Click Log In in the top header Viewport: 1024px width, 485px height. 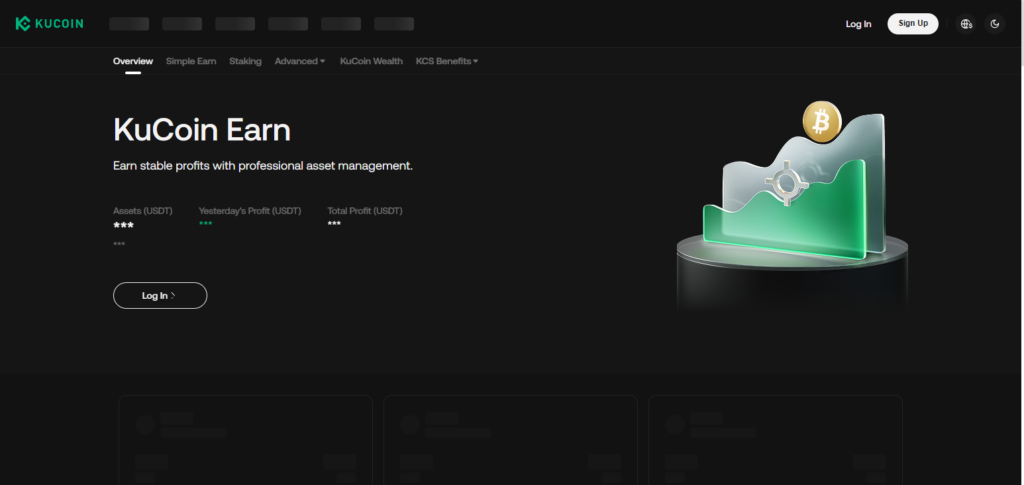[x=858, y=23]
